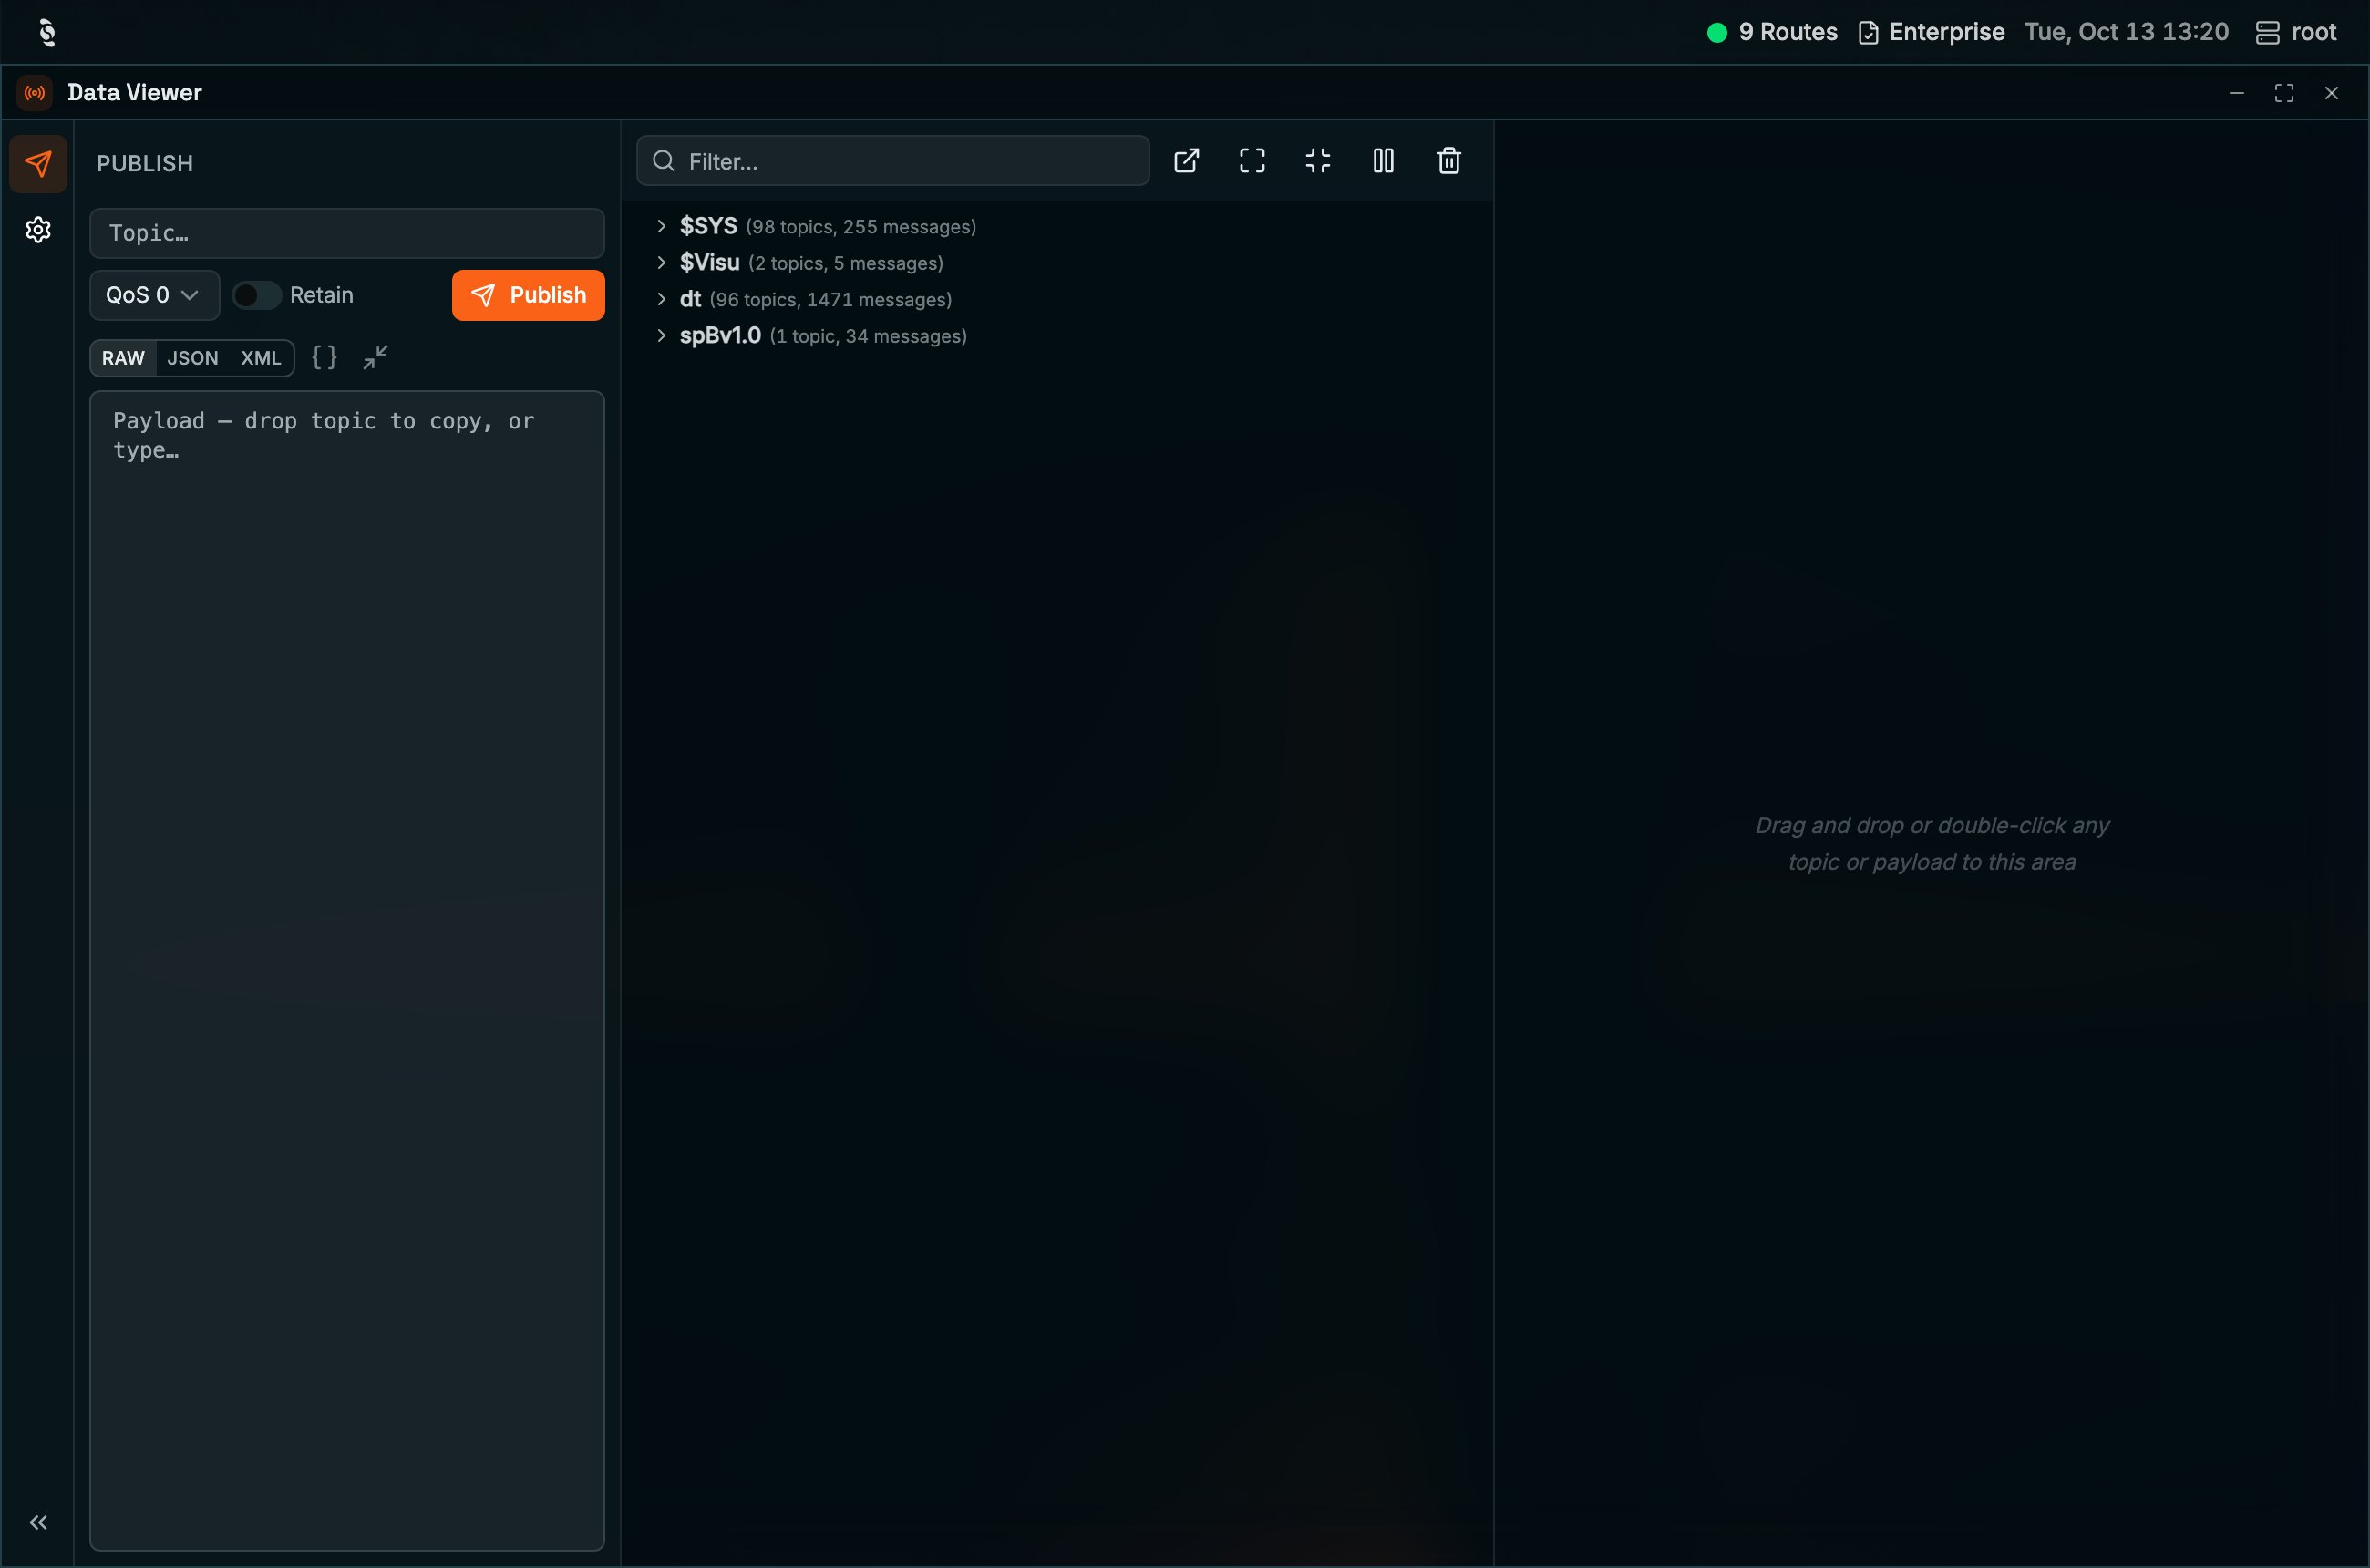Image resolution: width=2370 pixels, height=1568 pixels.
Task: Shrink payload editor with minimize arrows icon
Action: tap(375, 357)
